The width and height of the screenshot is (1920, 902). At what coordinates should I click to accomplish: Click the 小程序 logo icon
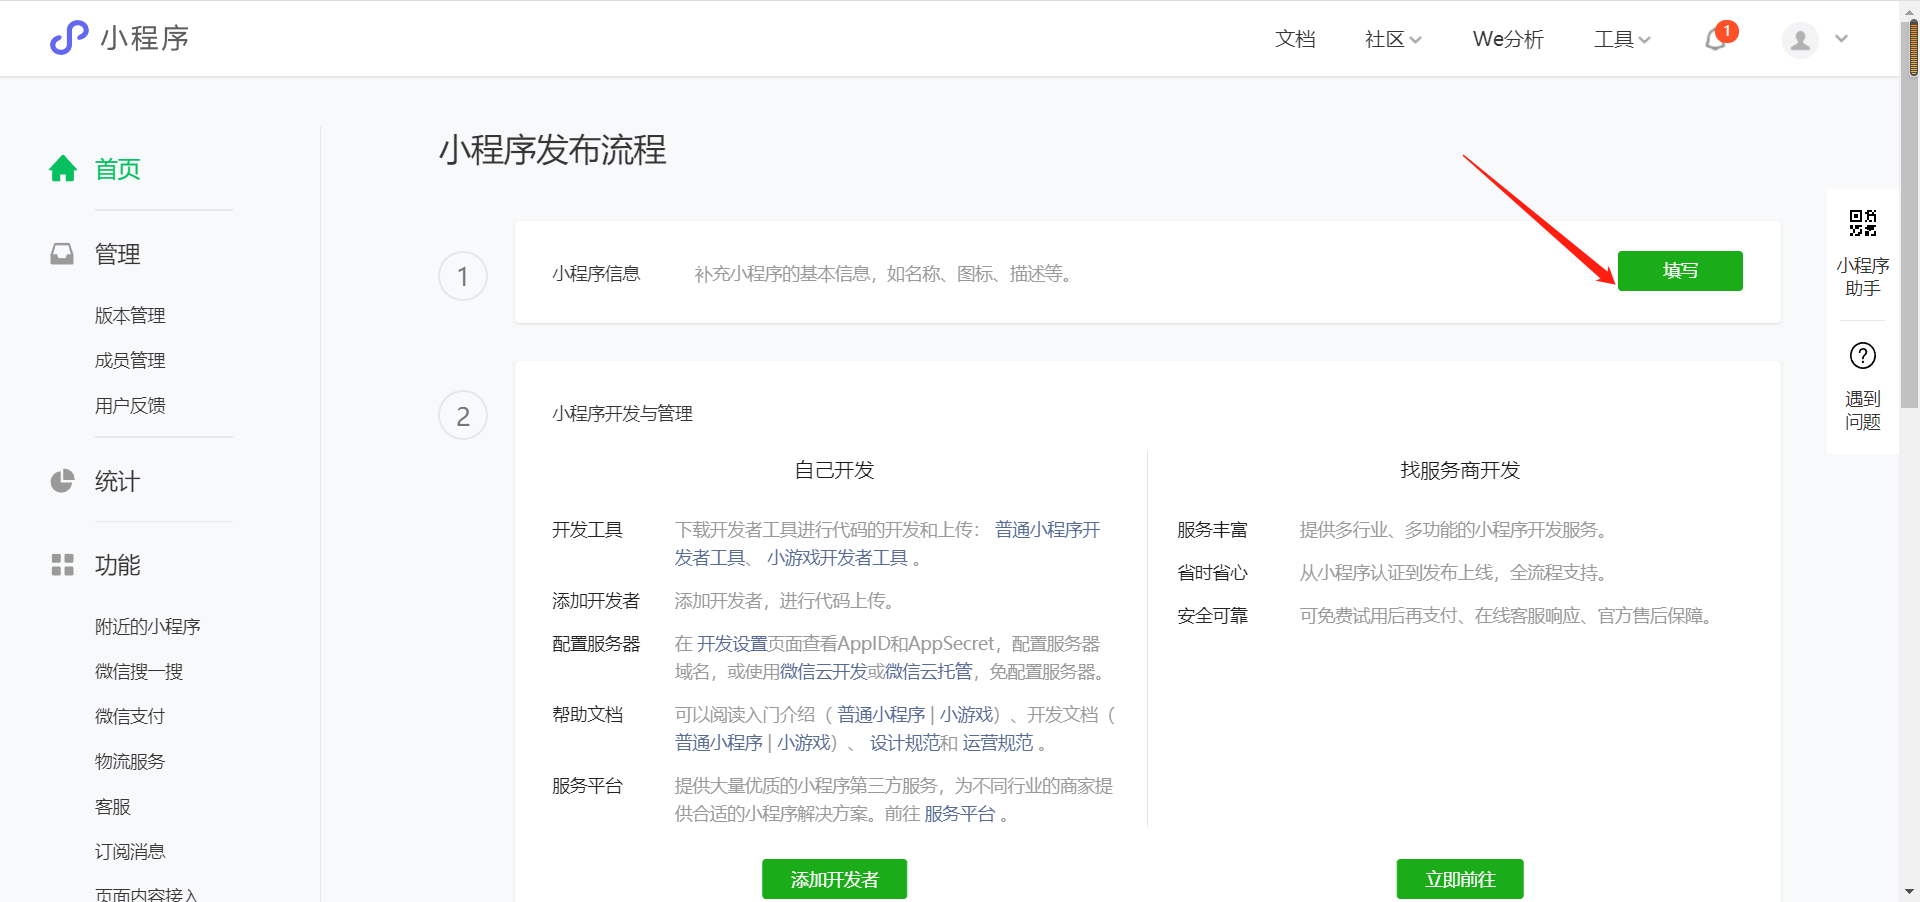click(69, 38)
